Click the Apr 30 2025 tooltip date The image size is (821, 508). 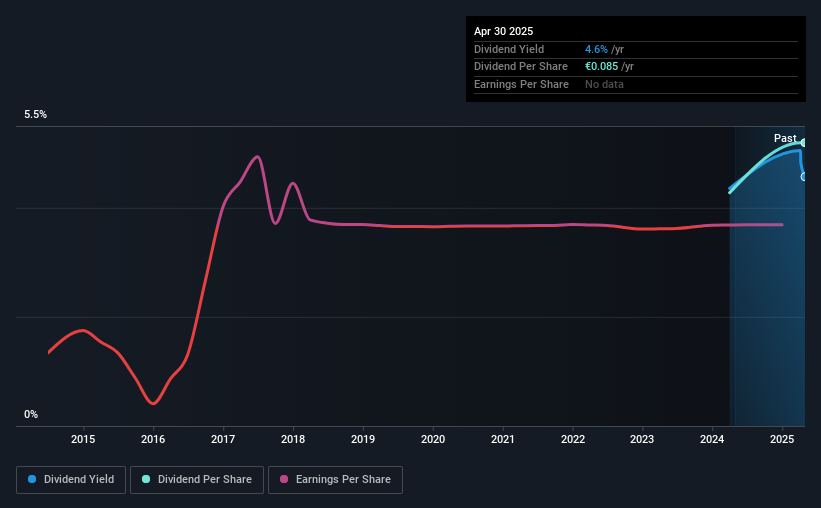pyautogui.click(x=503, y=31)
